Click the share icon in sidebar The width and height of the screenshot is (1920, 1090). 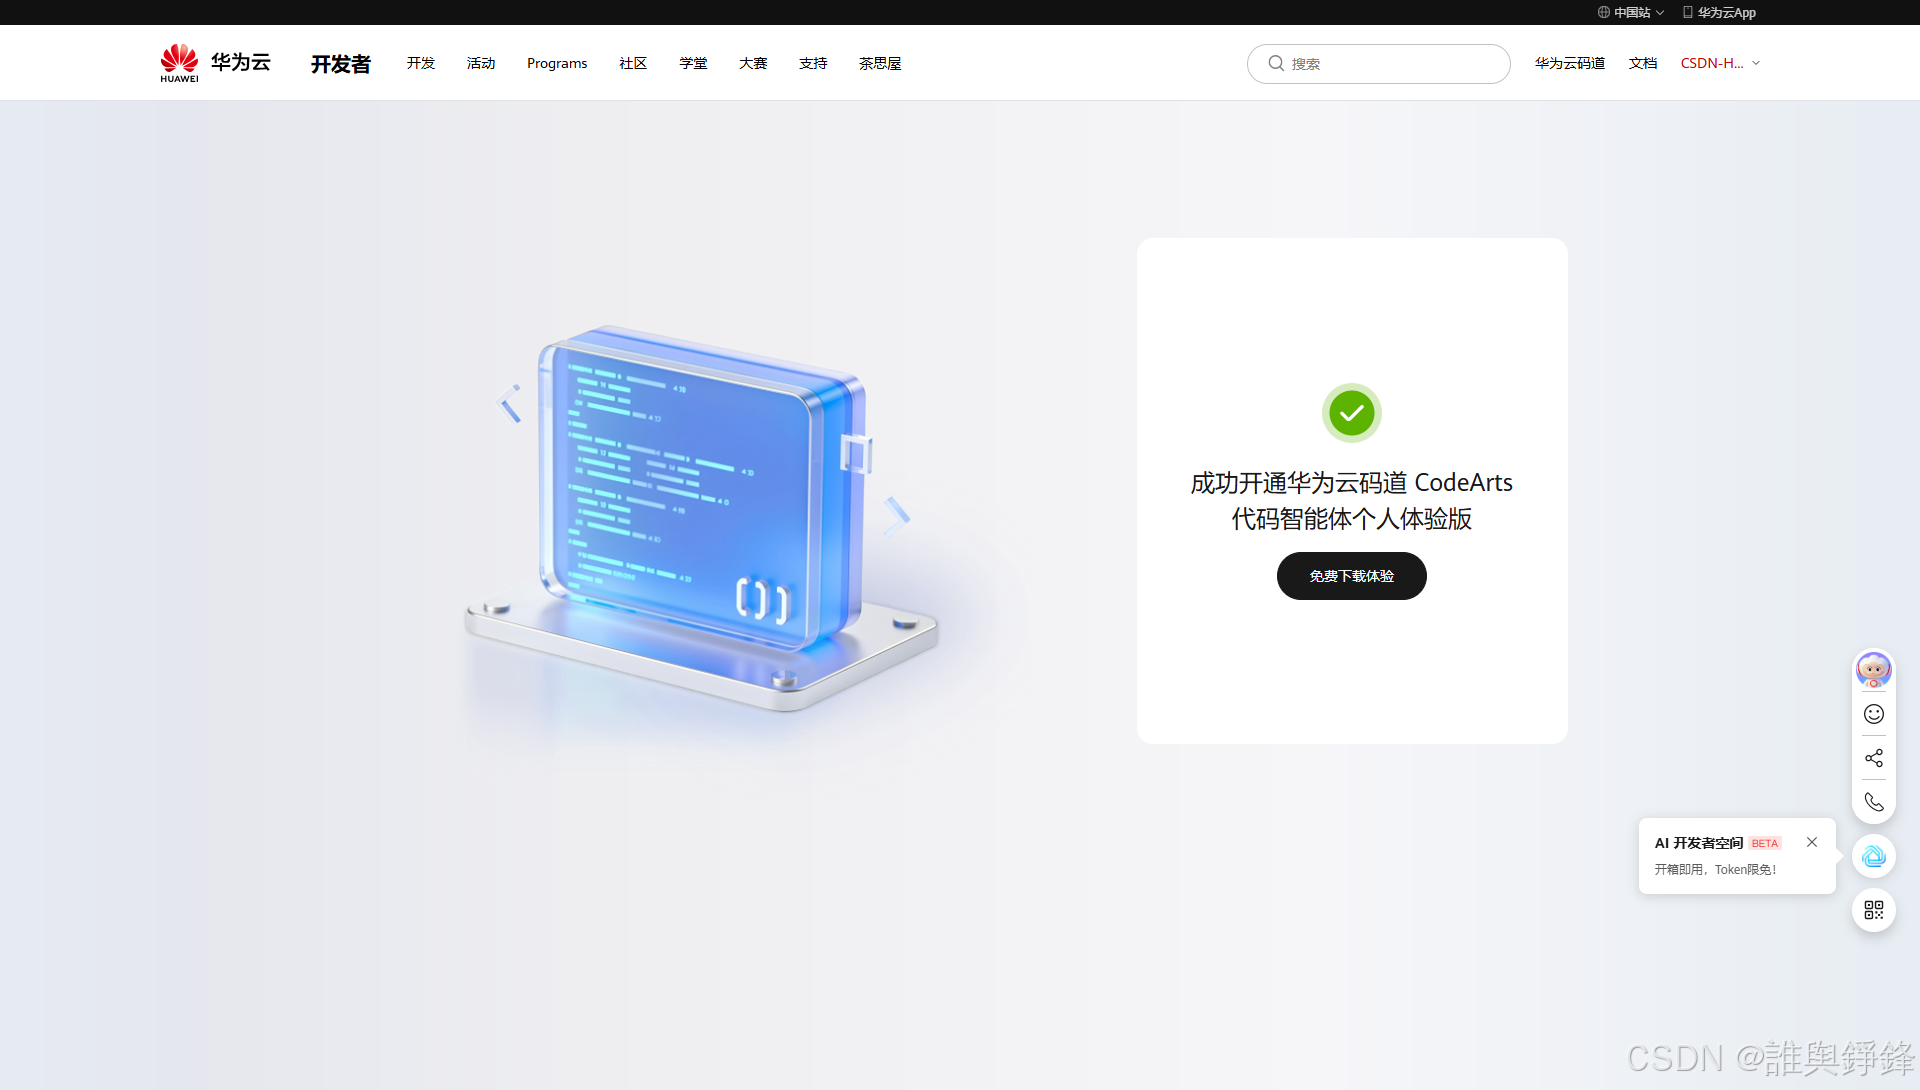pos(1873,758)
